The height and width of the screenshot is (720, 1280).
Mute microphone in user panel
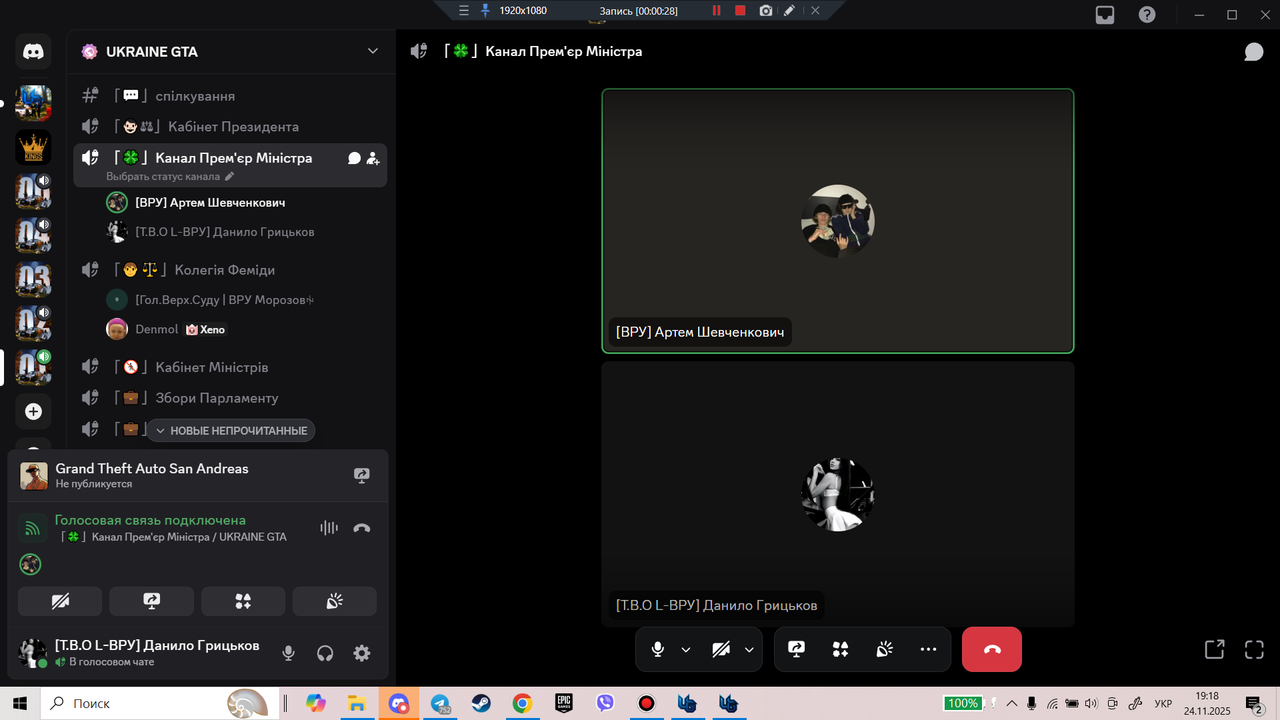(x=288, y=653)
